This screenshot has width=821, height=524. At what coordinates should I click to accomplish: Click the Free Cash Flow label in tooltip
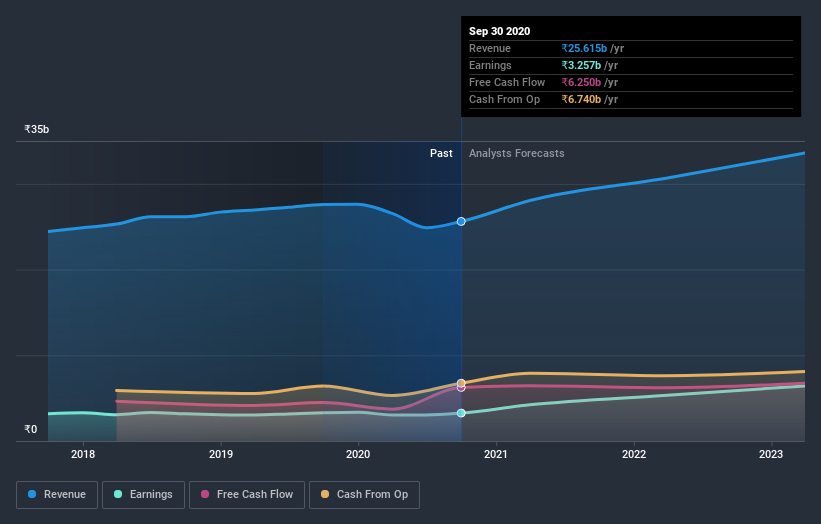point(507,82)
